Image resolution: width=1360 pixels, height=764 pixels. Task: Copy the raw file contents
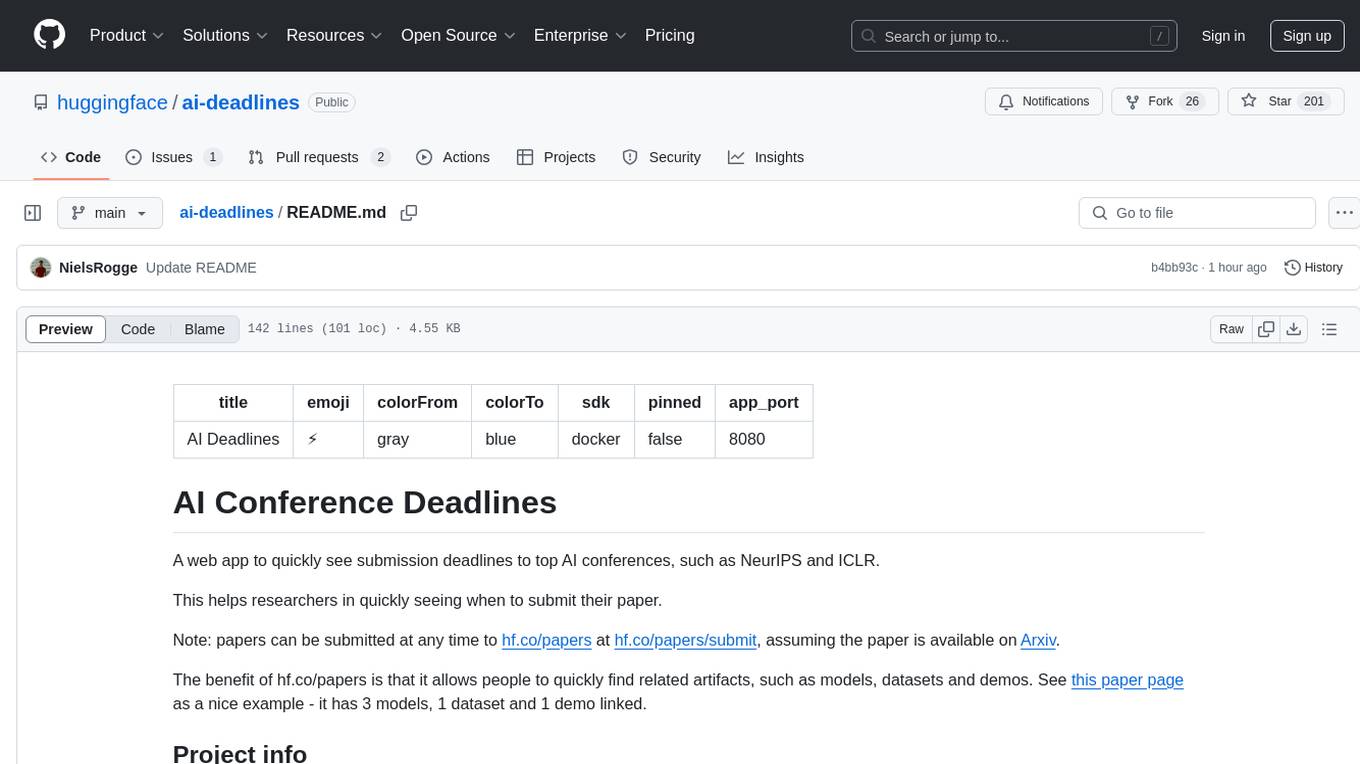tap(1266, 329)
